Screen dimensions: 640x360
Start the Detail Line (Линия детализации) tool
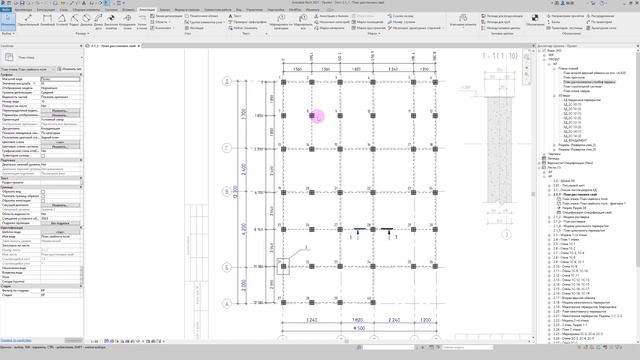coord(166,16)
